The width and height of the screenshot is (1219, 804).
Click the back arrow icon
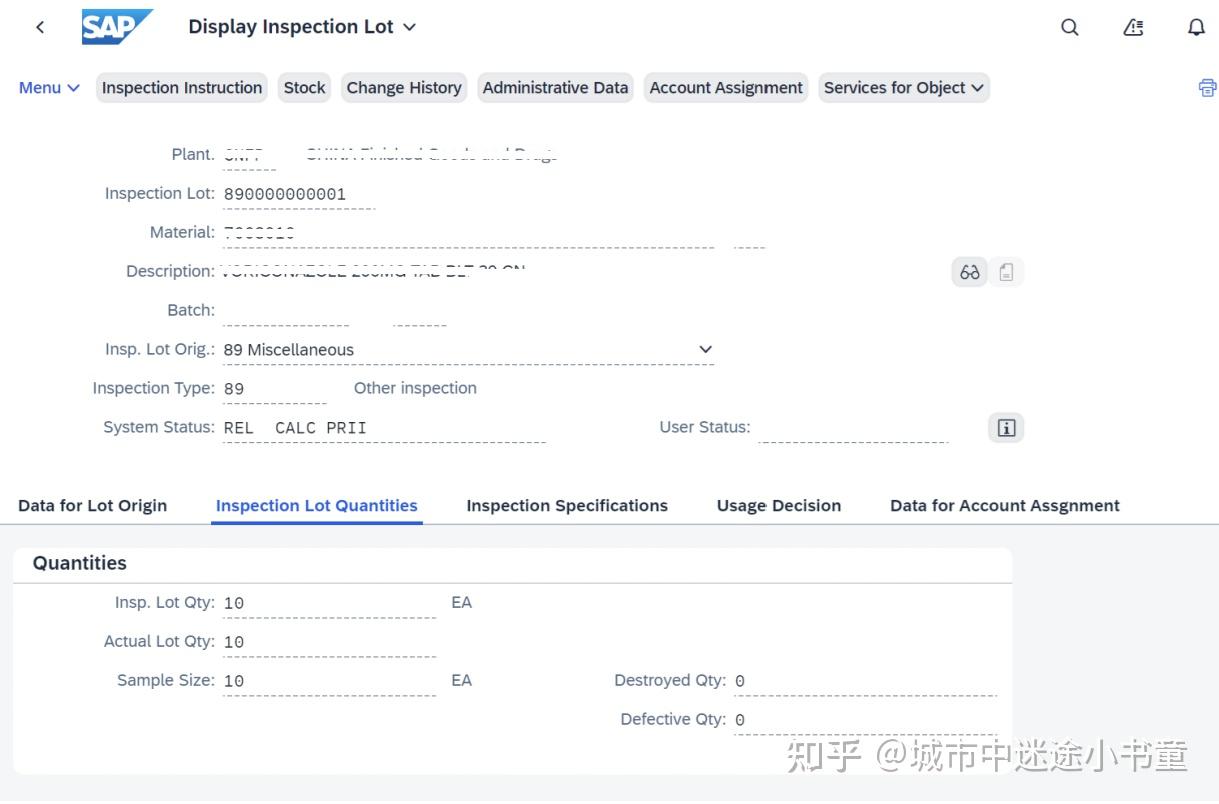coord(40,27)
